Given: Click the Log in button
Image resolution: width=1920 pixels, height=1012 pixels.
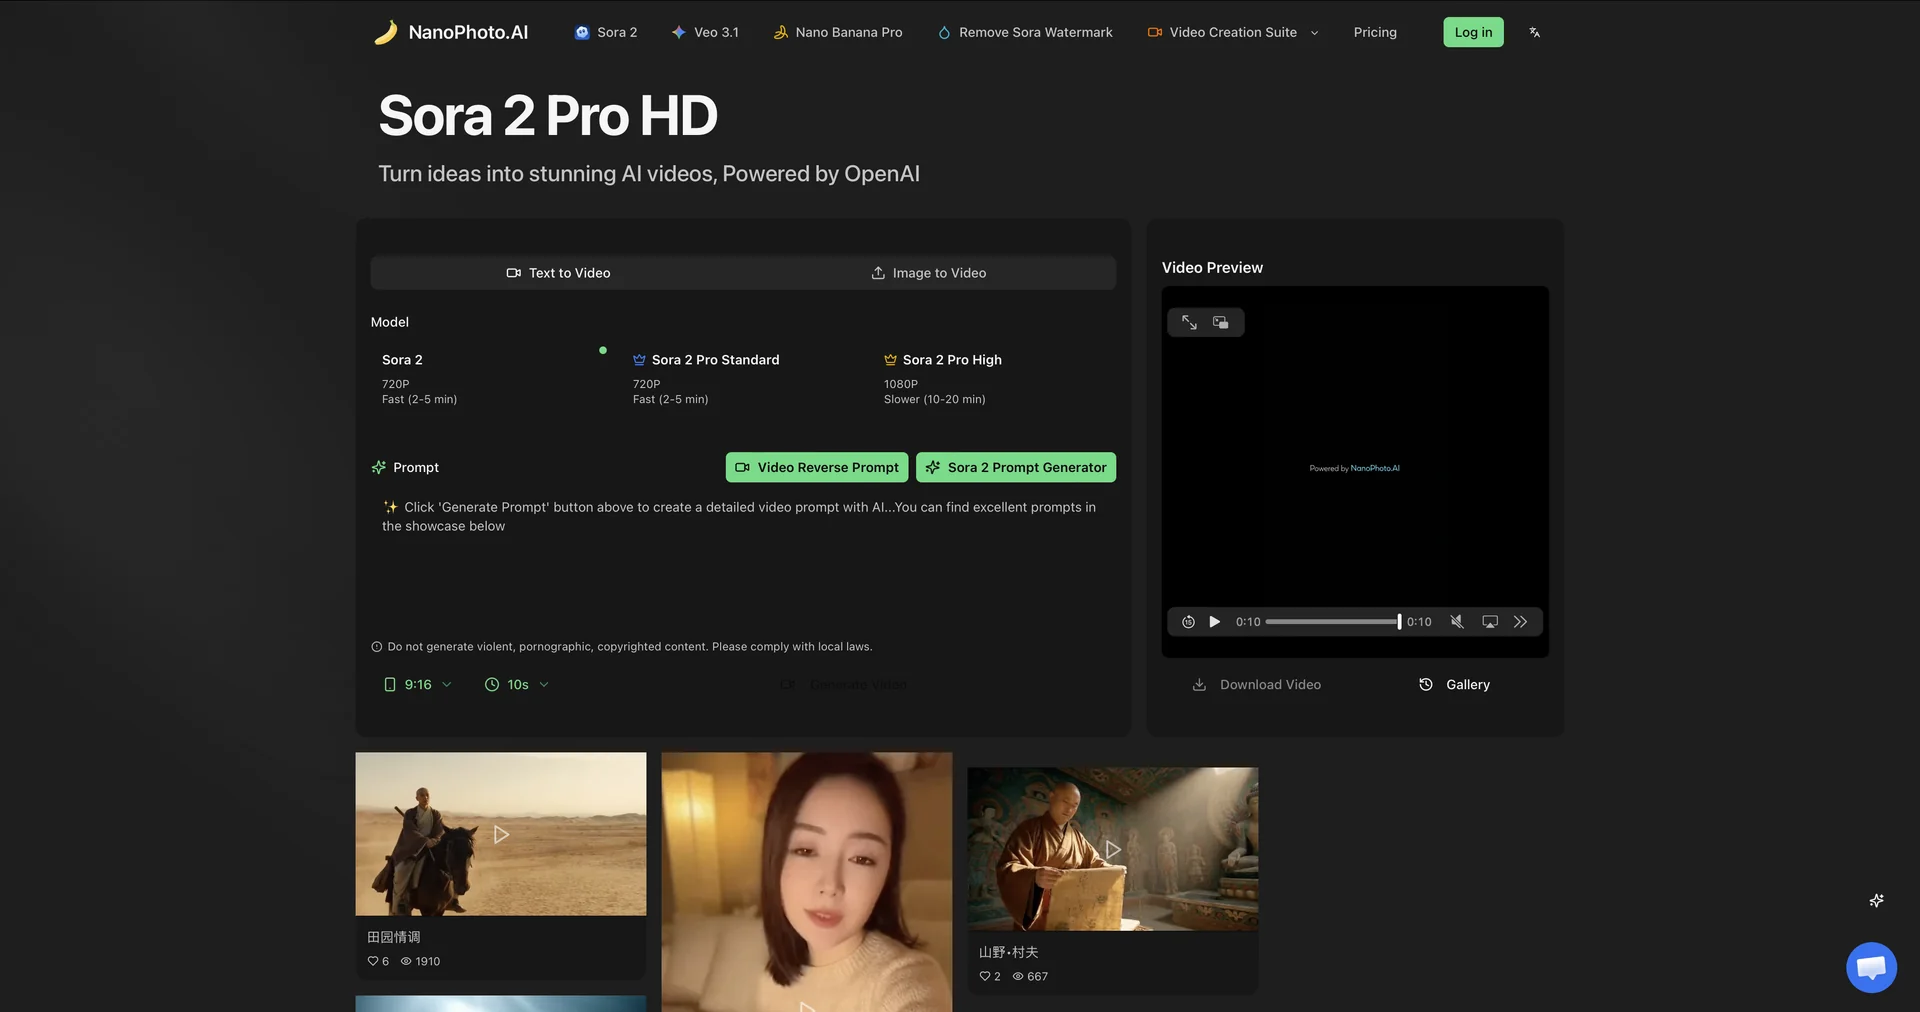Looking at the screenshot, I should (1473, 32).
